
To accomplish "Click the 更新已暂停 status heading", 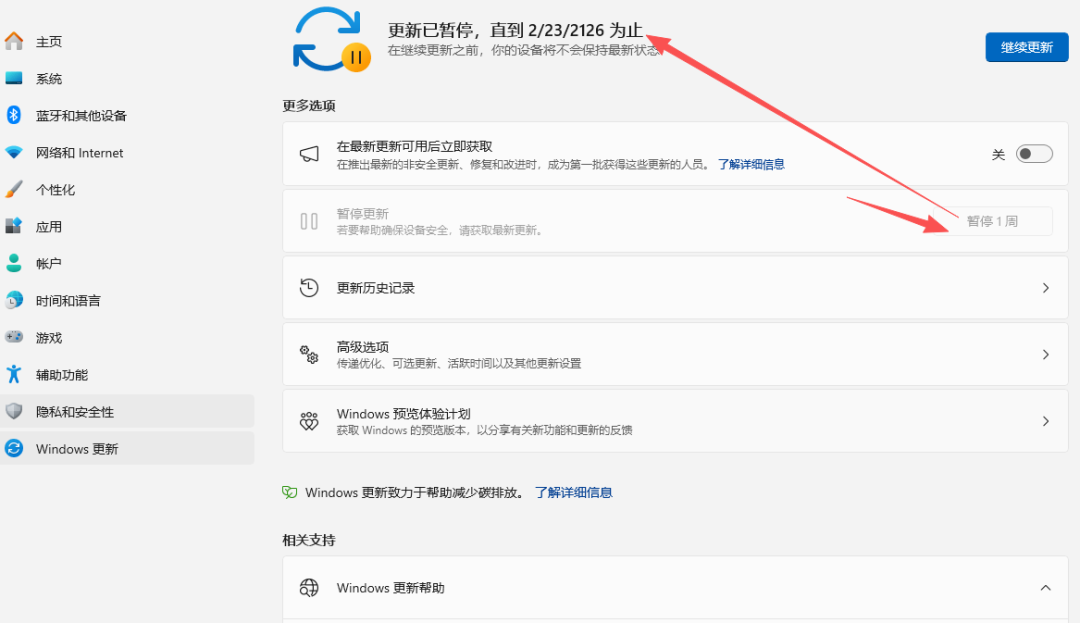I will click(515, 30).
